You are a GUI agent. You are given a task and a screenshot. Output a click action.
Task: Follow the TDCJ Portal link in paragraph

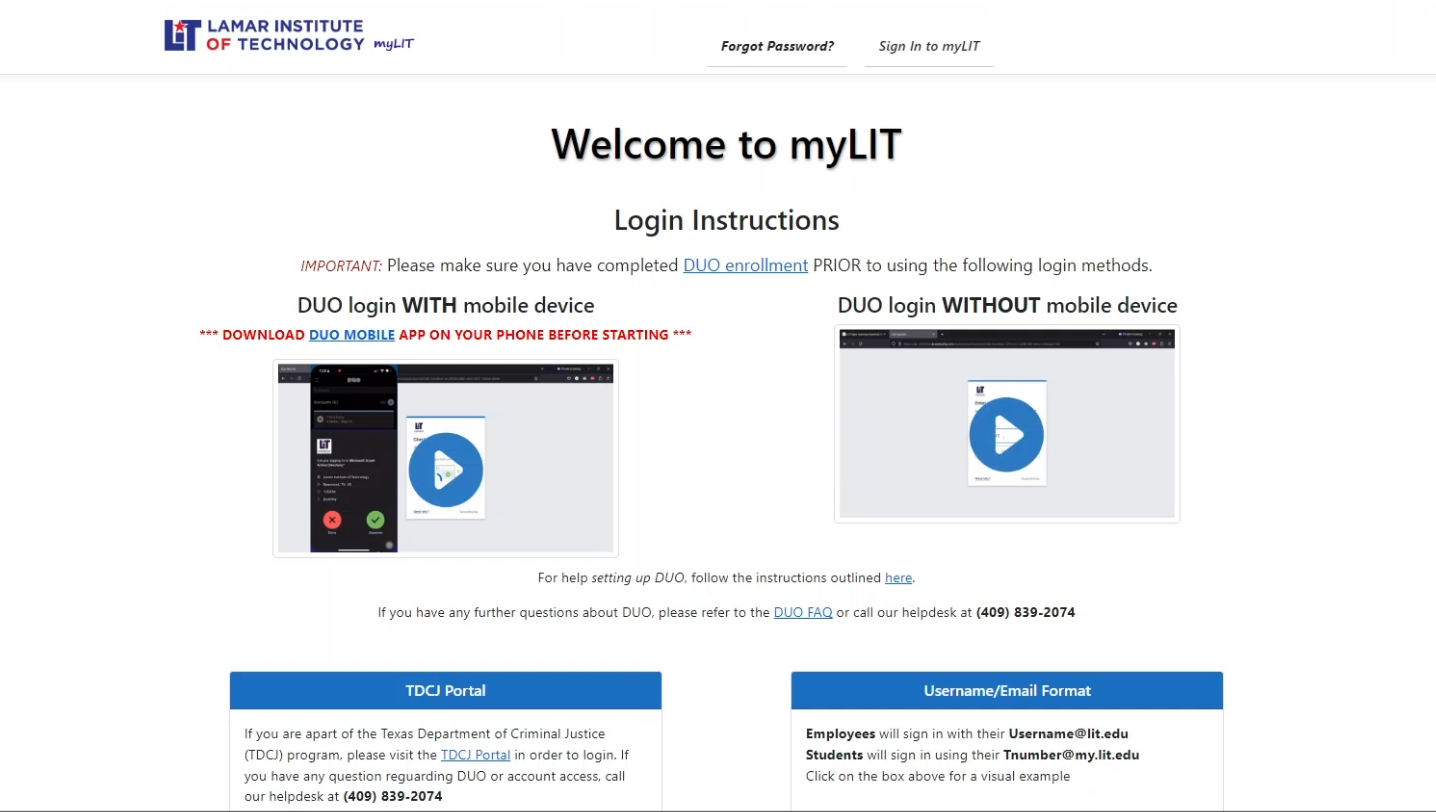point(476,755)
